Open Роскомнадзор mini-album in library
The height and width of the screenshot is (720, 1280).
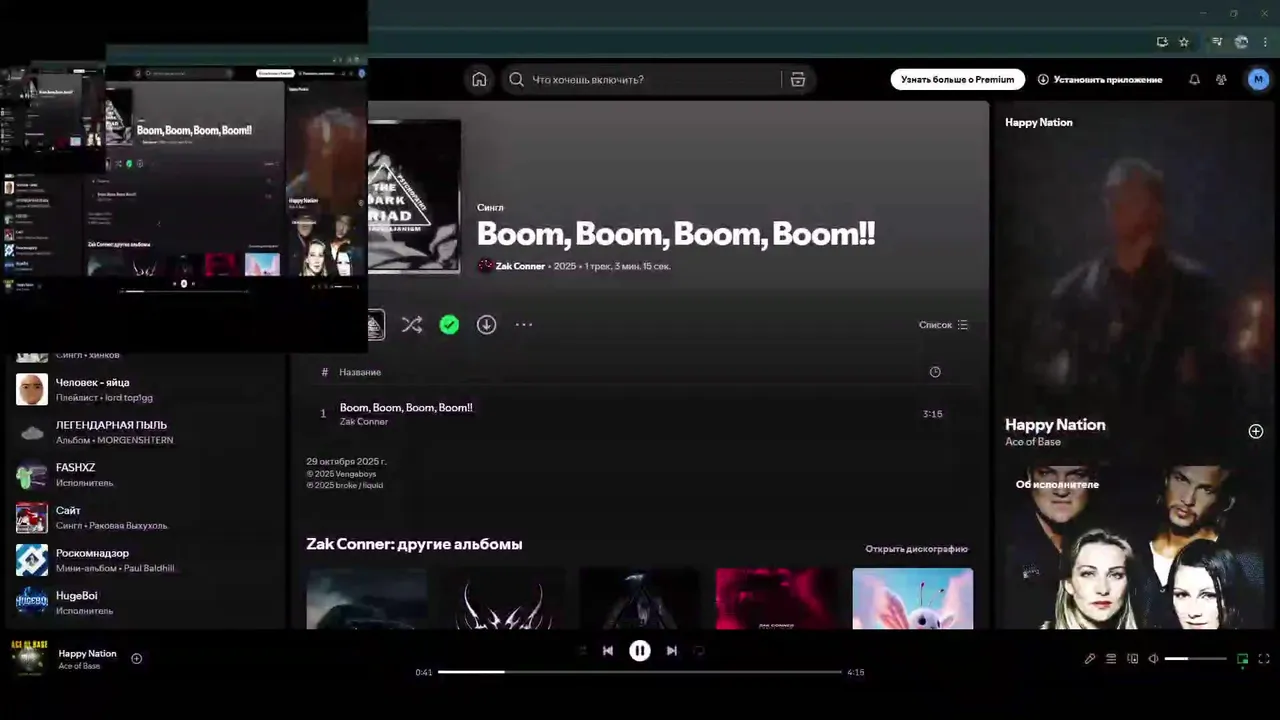point(145,560)
